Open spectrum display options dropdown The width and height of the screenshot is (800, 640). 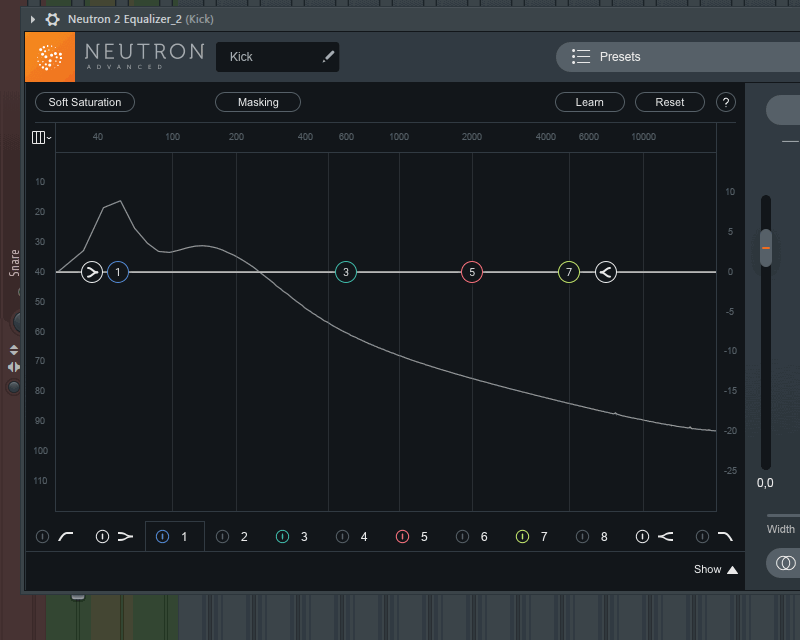click(41, 137)
